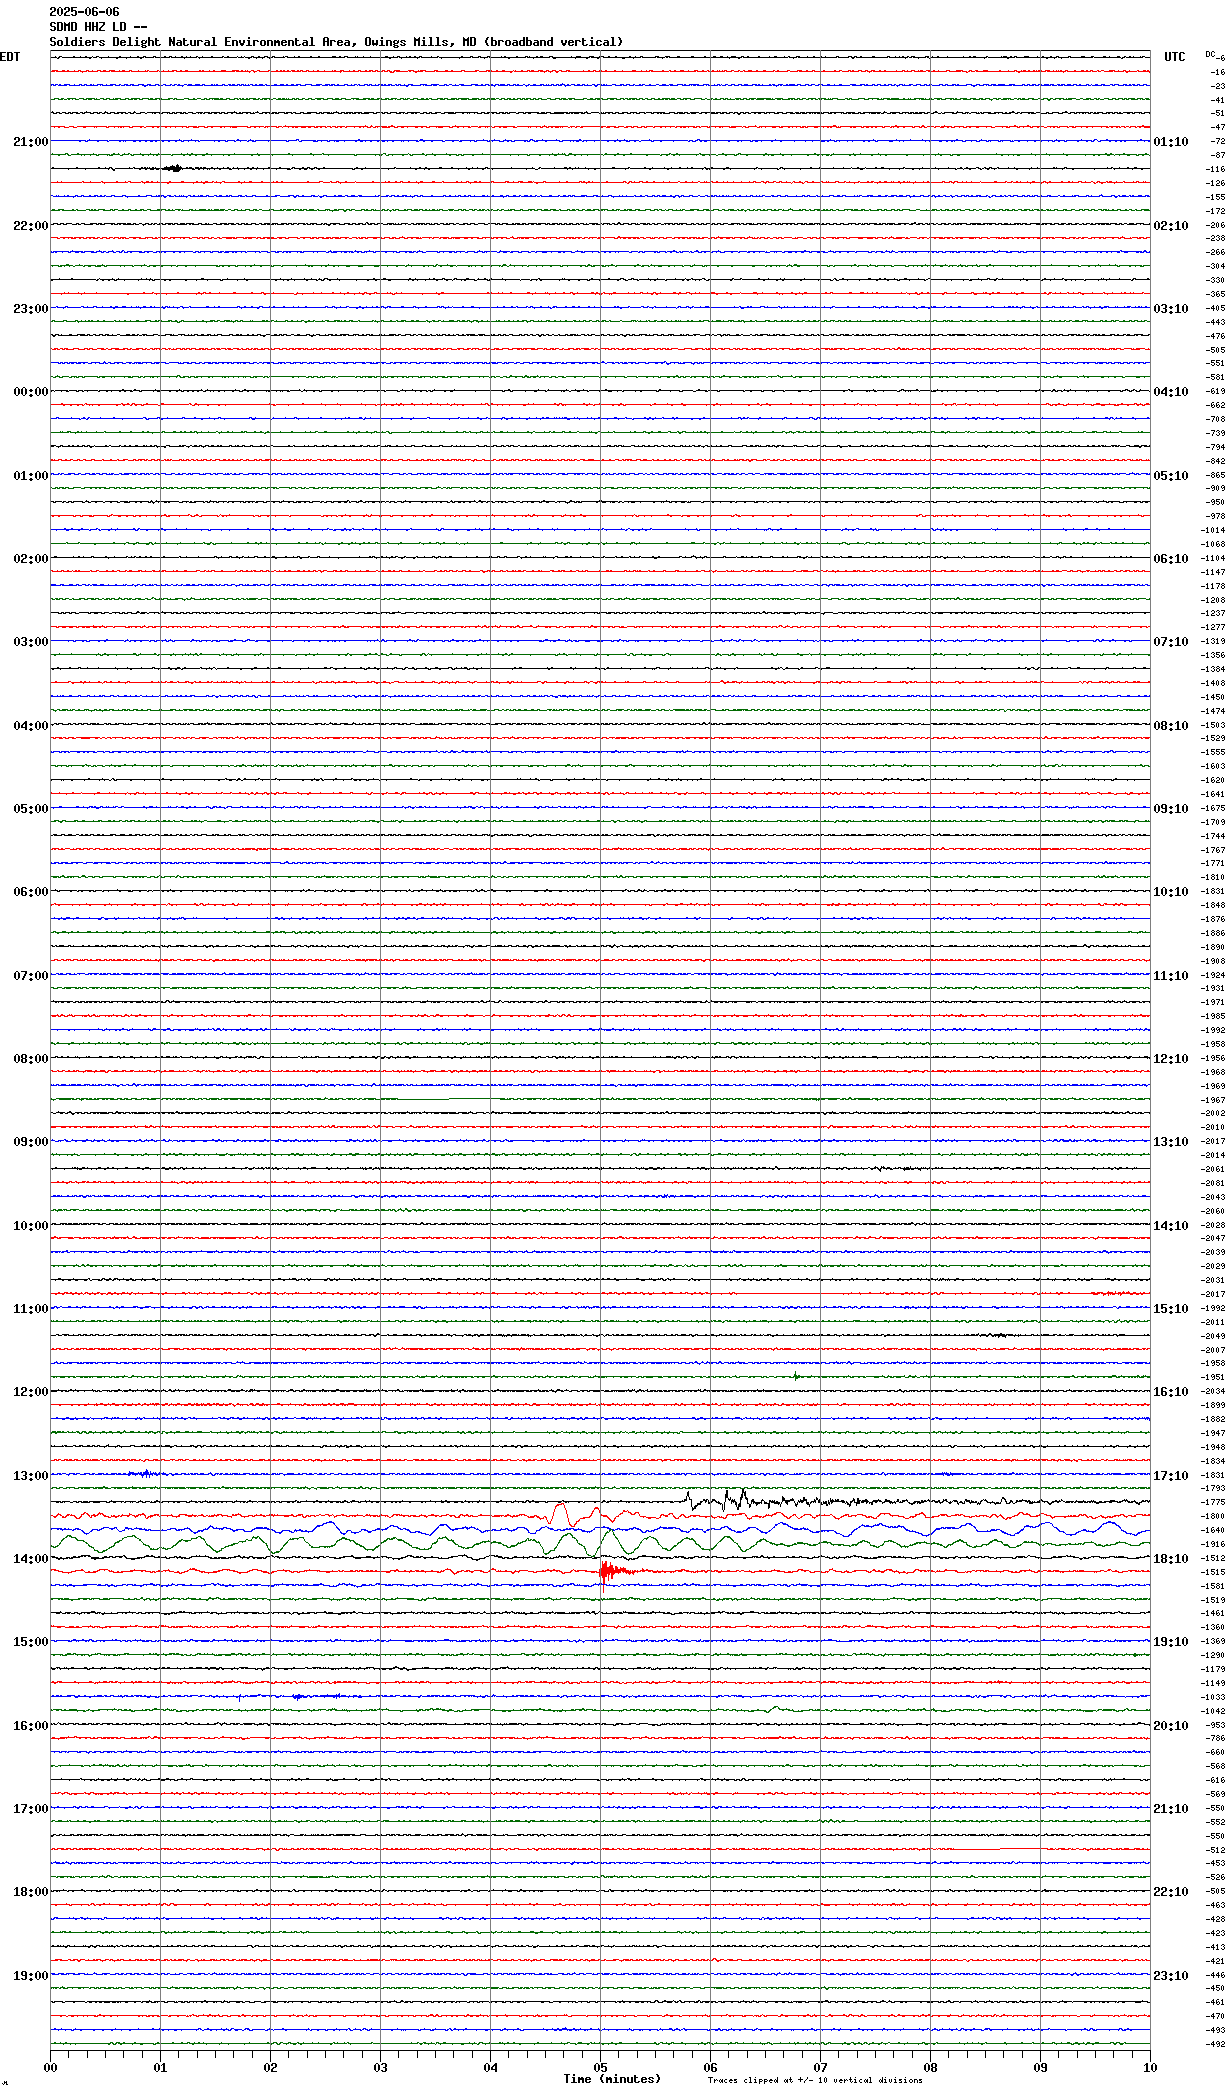The width and height of the screenshot is (1230, 2094).
Task: Click the 06:10 UTC time label
Action: pos(1171,559)
